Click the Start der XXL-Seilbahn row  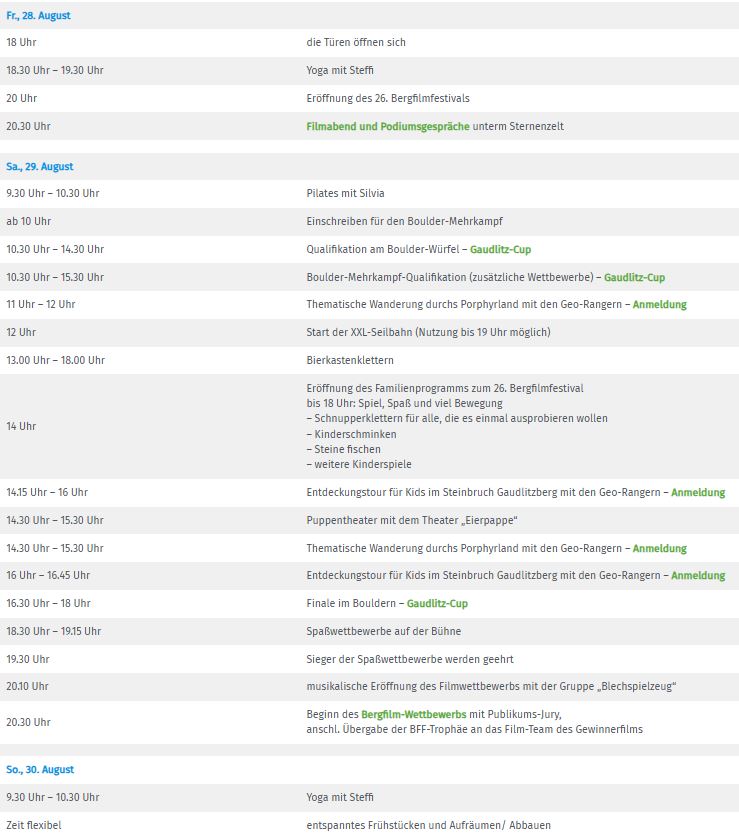pos(369,332)
